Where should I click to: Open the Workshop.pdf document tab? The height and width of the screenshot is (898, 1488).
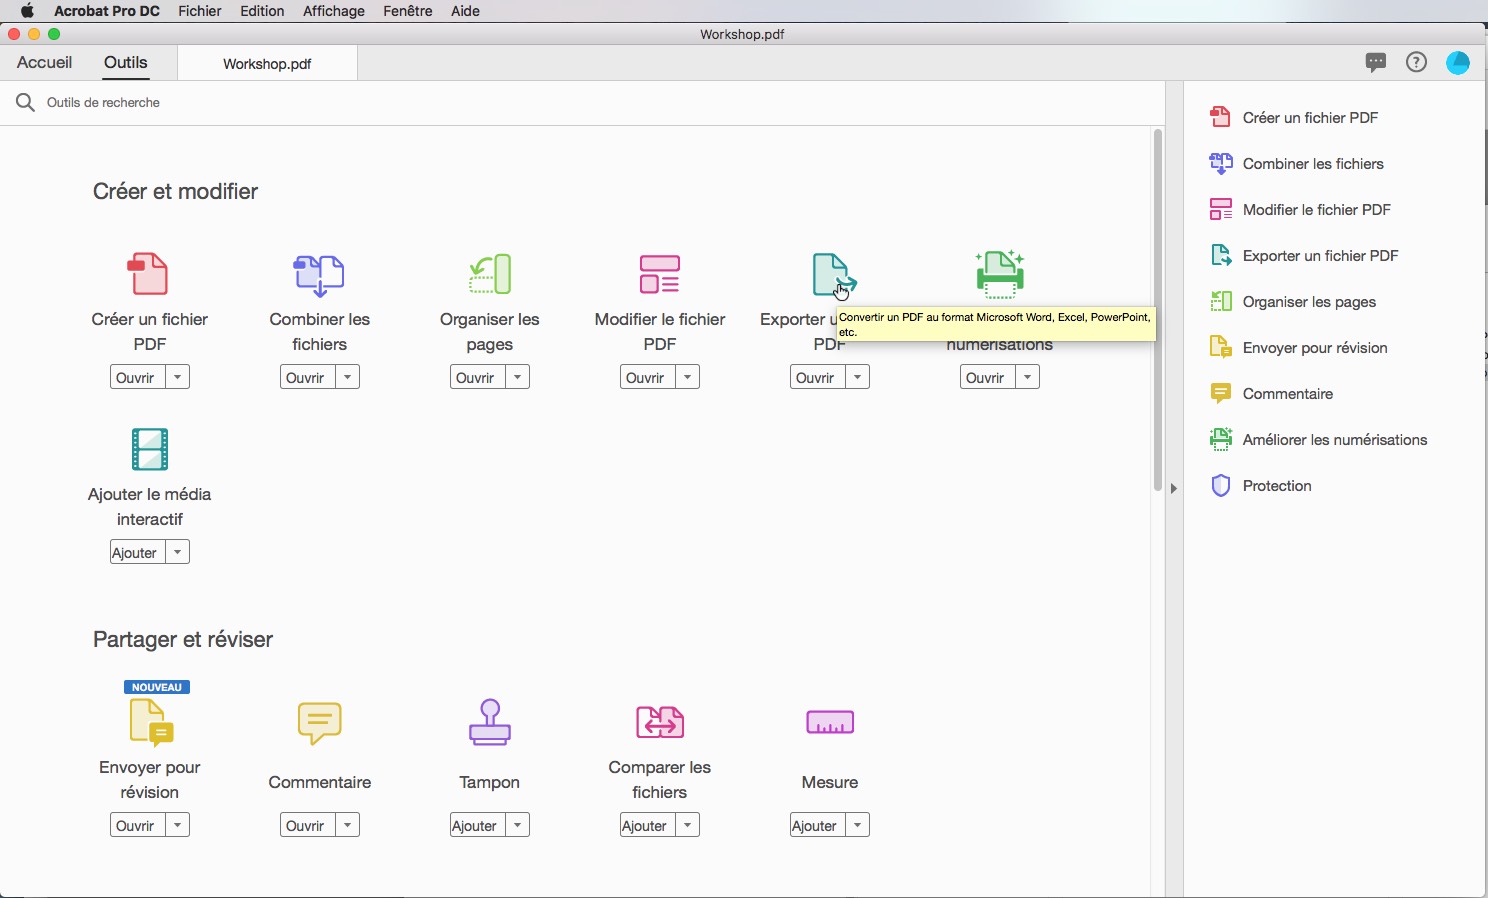[267, 63]
